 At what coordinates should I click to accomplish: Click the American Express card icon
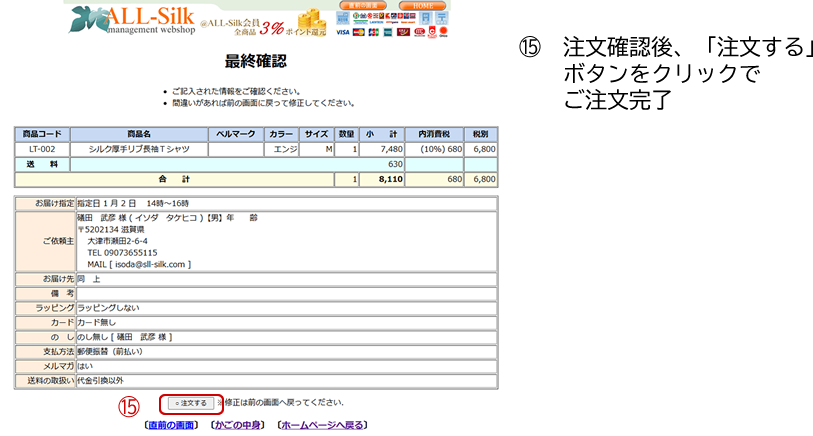coord(388,32)
